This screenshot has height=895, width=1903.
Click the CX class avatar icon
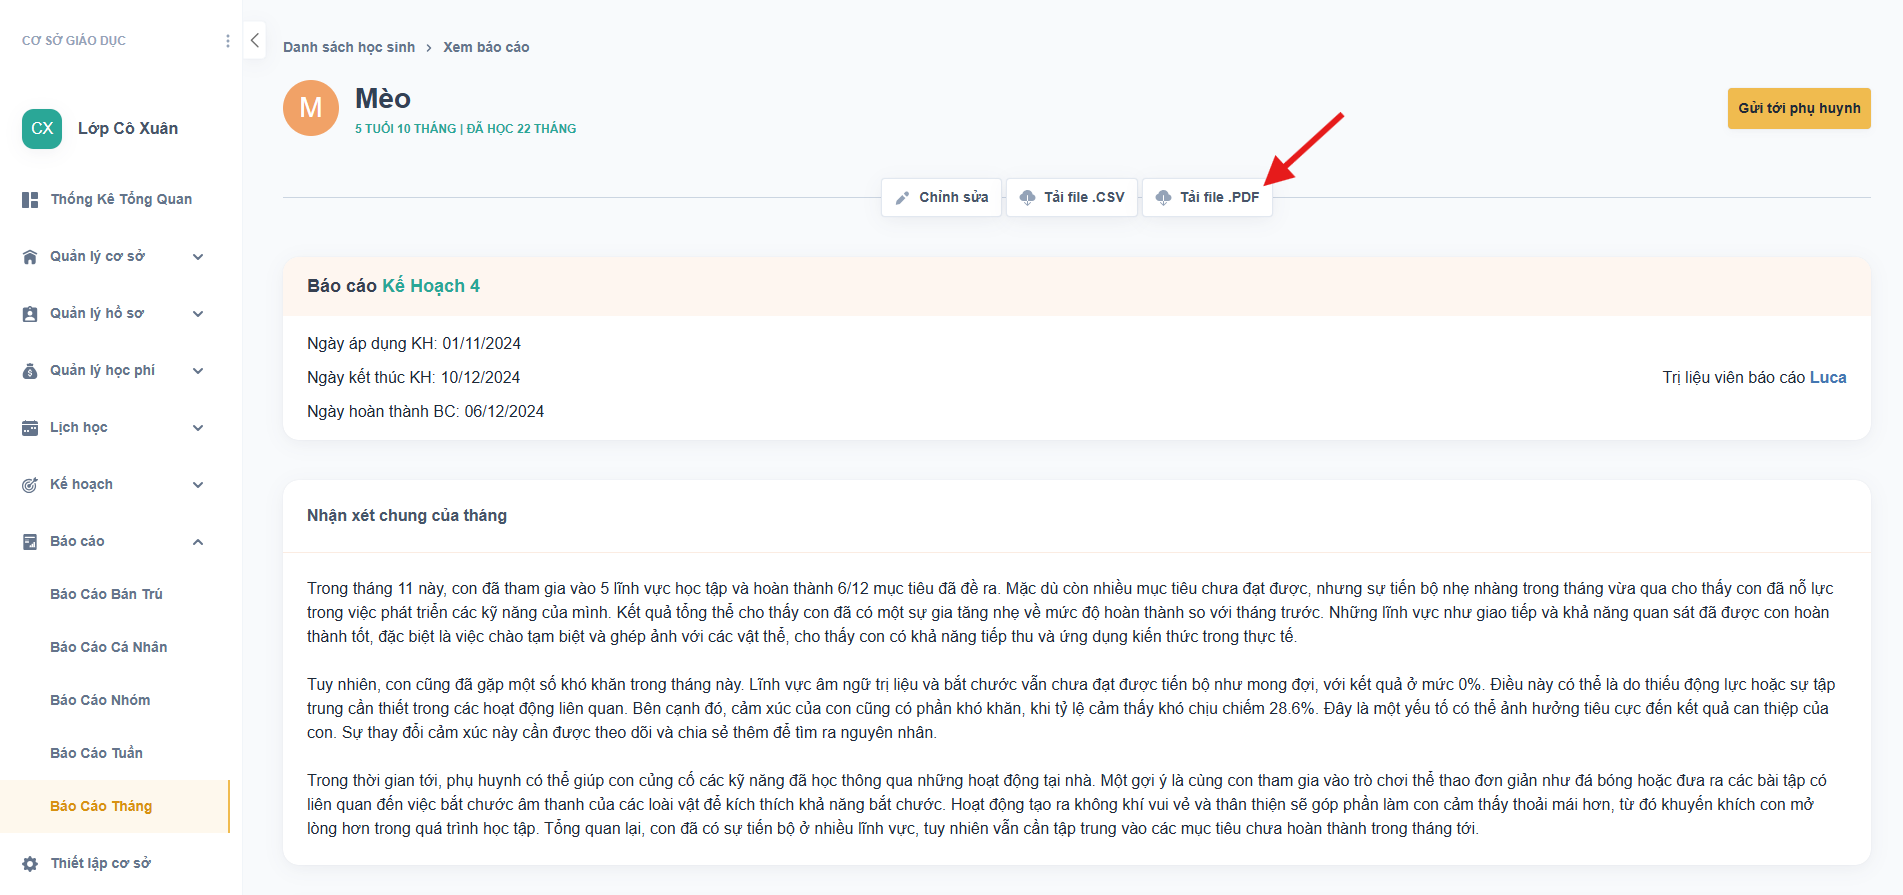[42, 129]
